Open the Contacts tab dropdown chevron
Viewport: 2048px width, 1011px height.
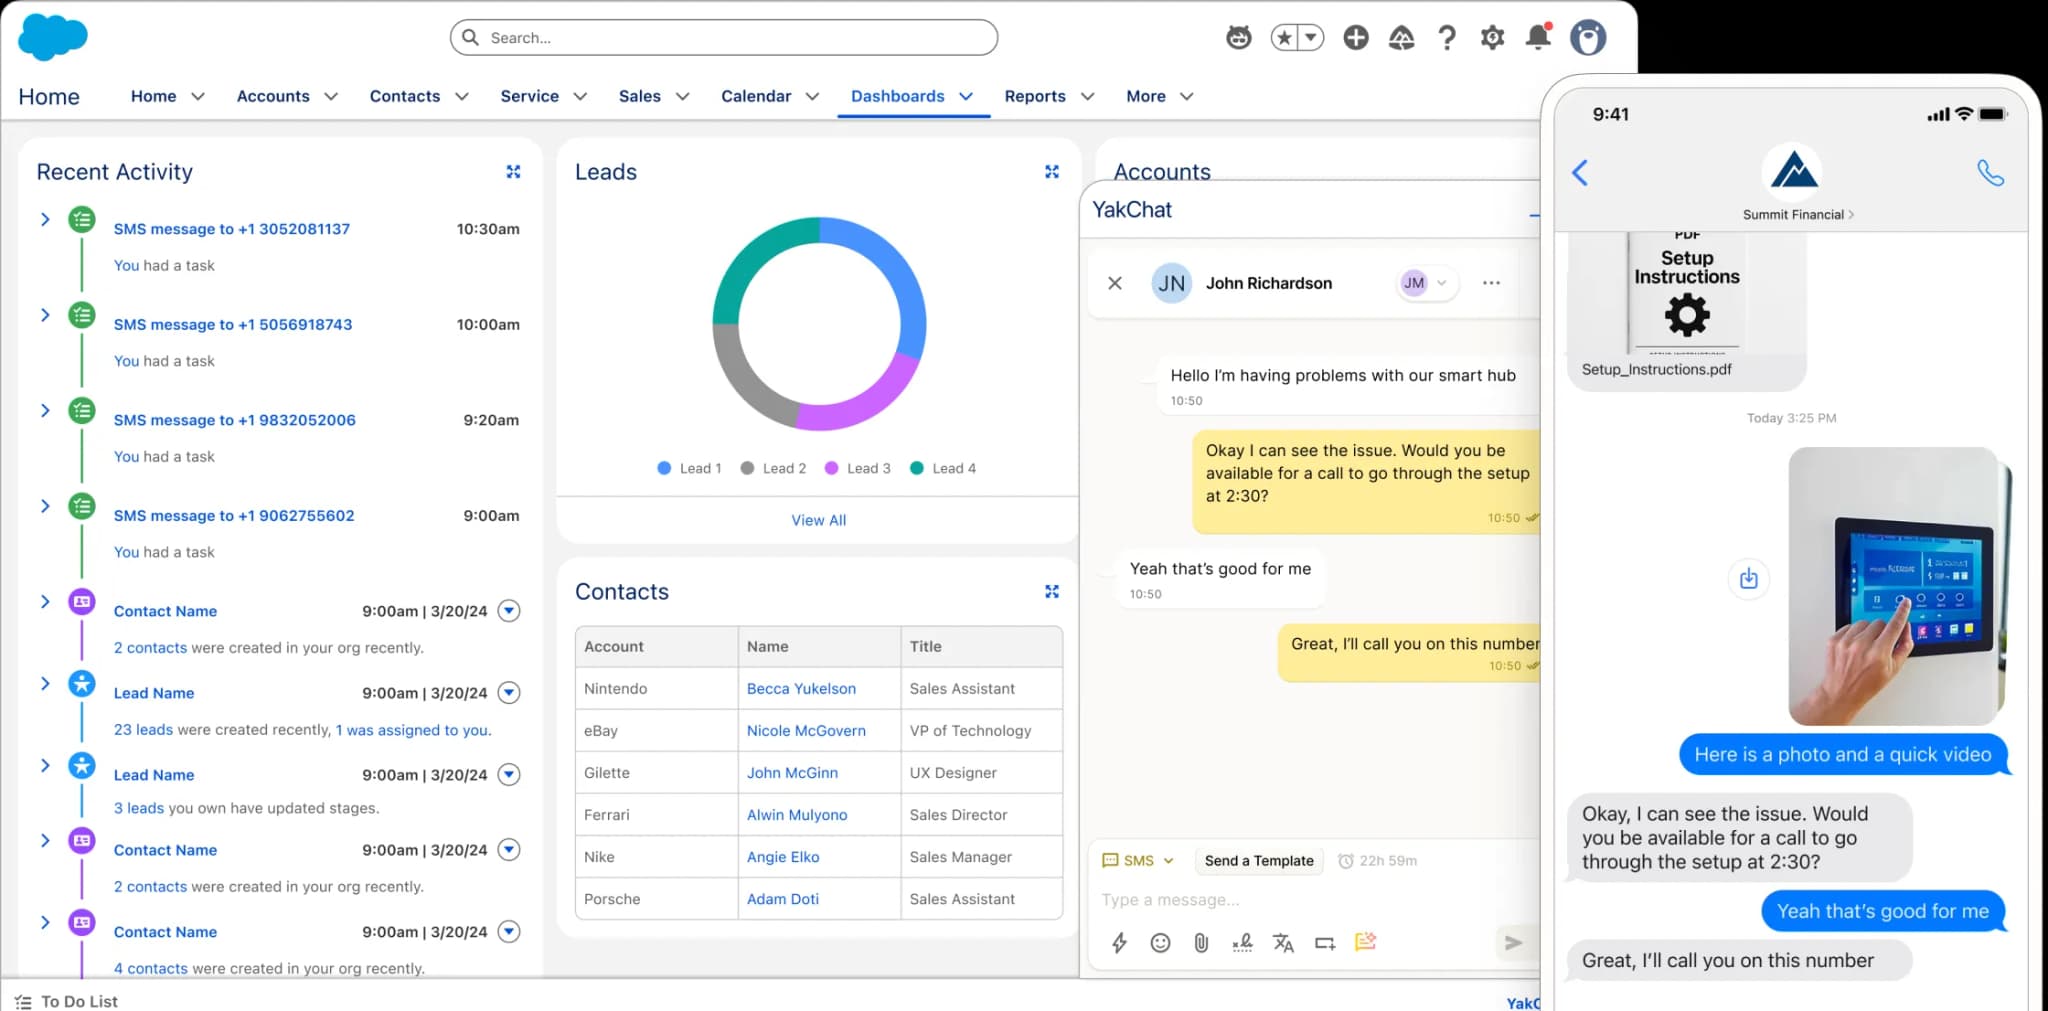pos(462,97)
